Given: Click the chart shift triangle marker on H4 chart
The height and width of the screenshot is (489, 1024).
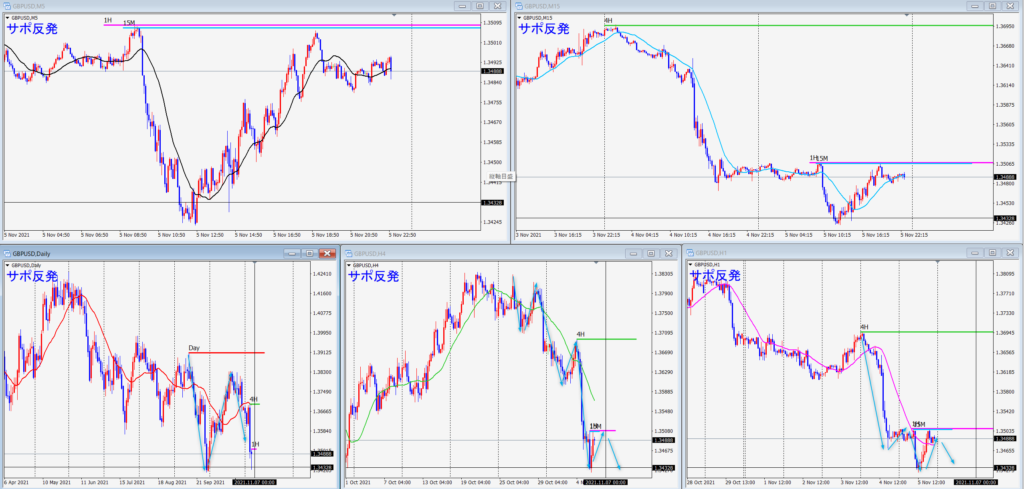Looking at the screenshot, I should point(596,262).
